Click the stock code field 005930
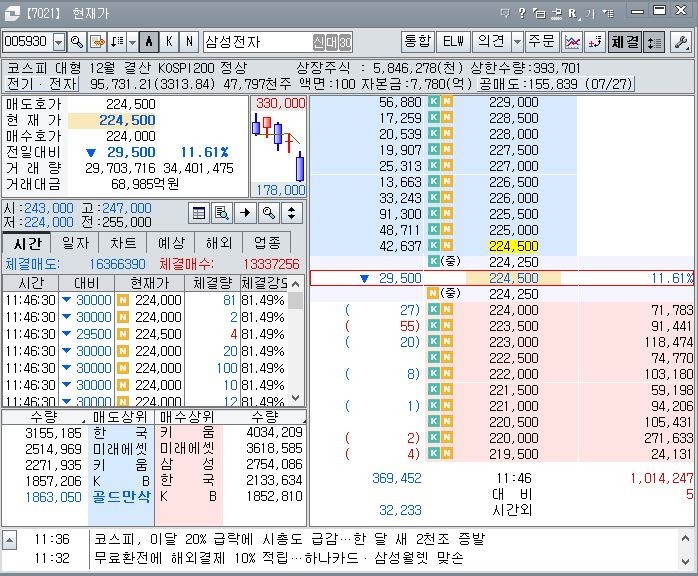The image size is (698, 576). (x=28, y=42)
